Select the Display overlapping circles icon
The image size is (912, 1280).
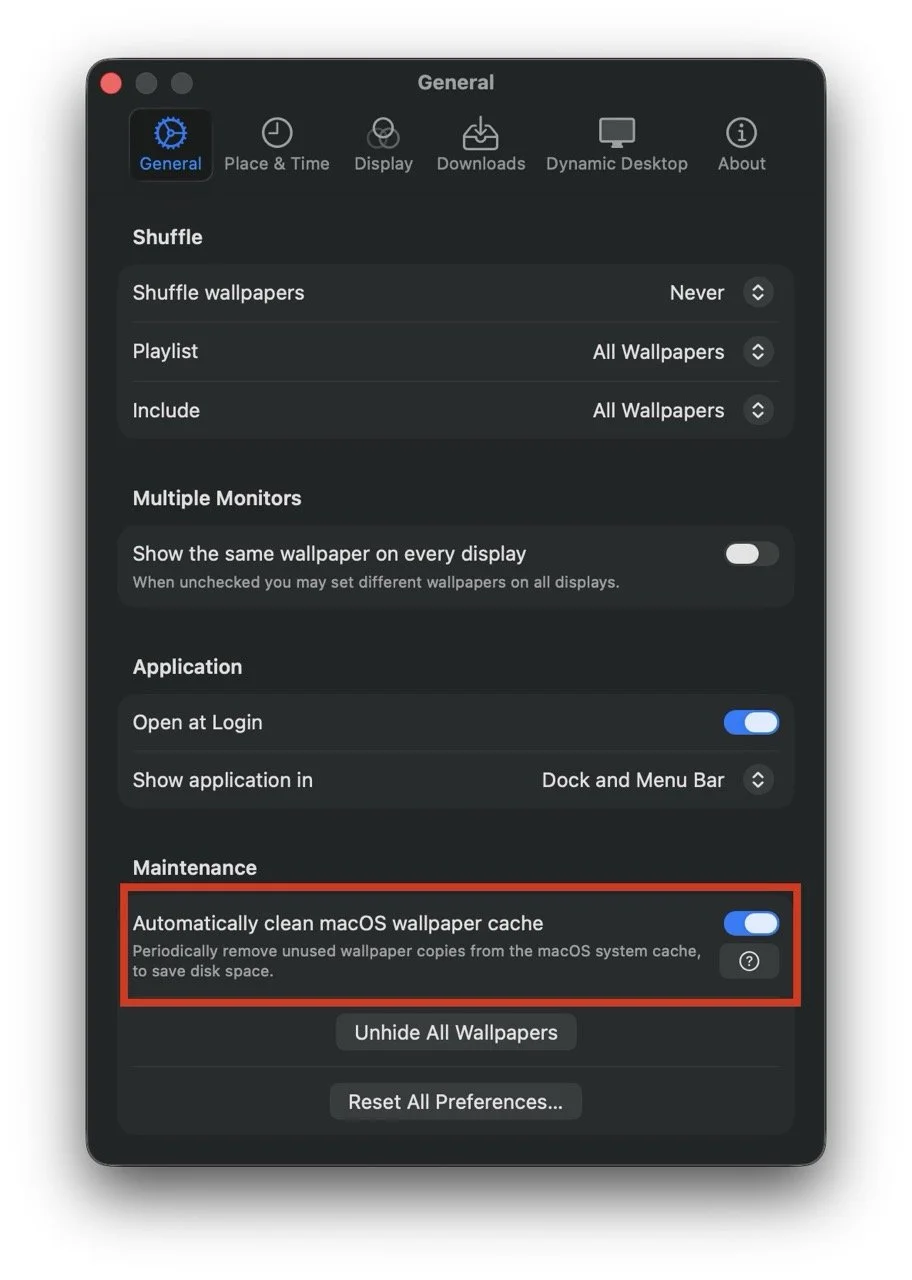383,132
